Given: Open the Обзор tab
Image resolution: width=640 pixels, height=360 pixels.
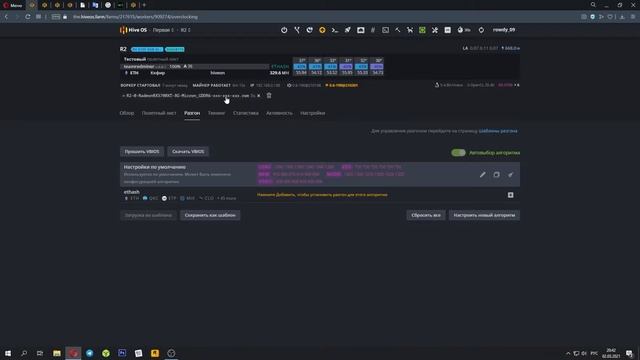Looking at the screenshot, I should click(127, 113).
